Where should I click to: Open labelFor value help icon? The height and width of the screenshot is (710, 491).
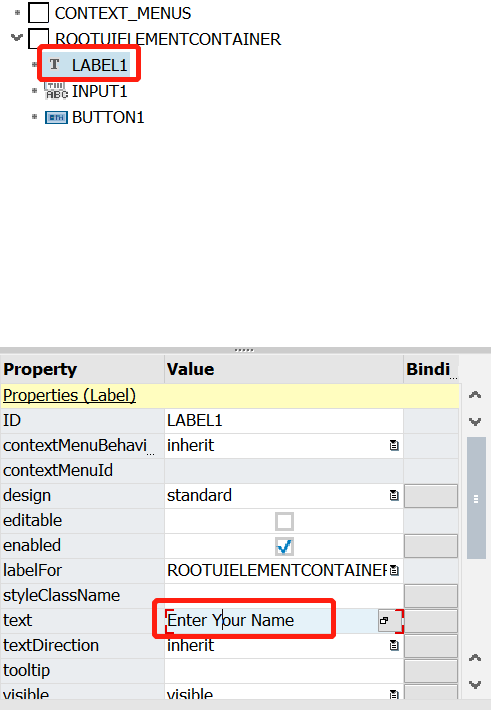pyautogui.click(x=394, y=571)
